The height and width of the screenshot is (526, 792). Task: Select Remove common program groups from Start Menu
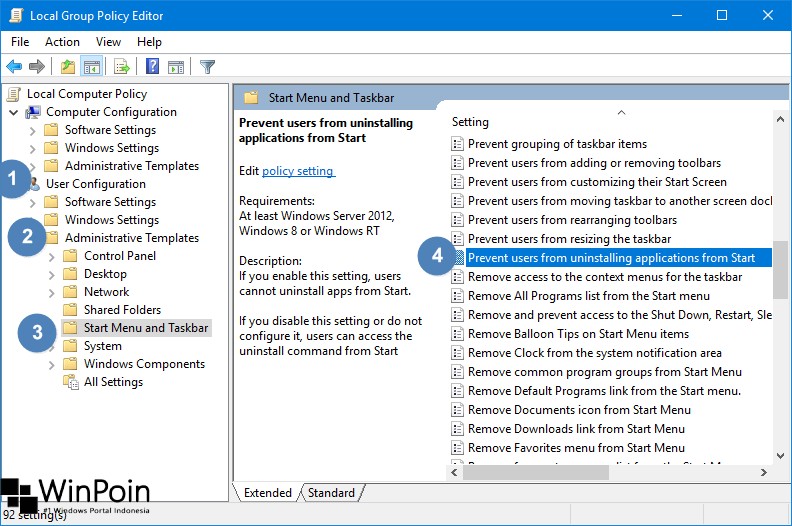point(605,372)
